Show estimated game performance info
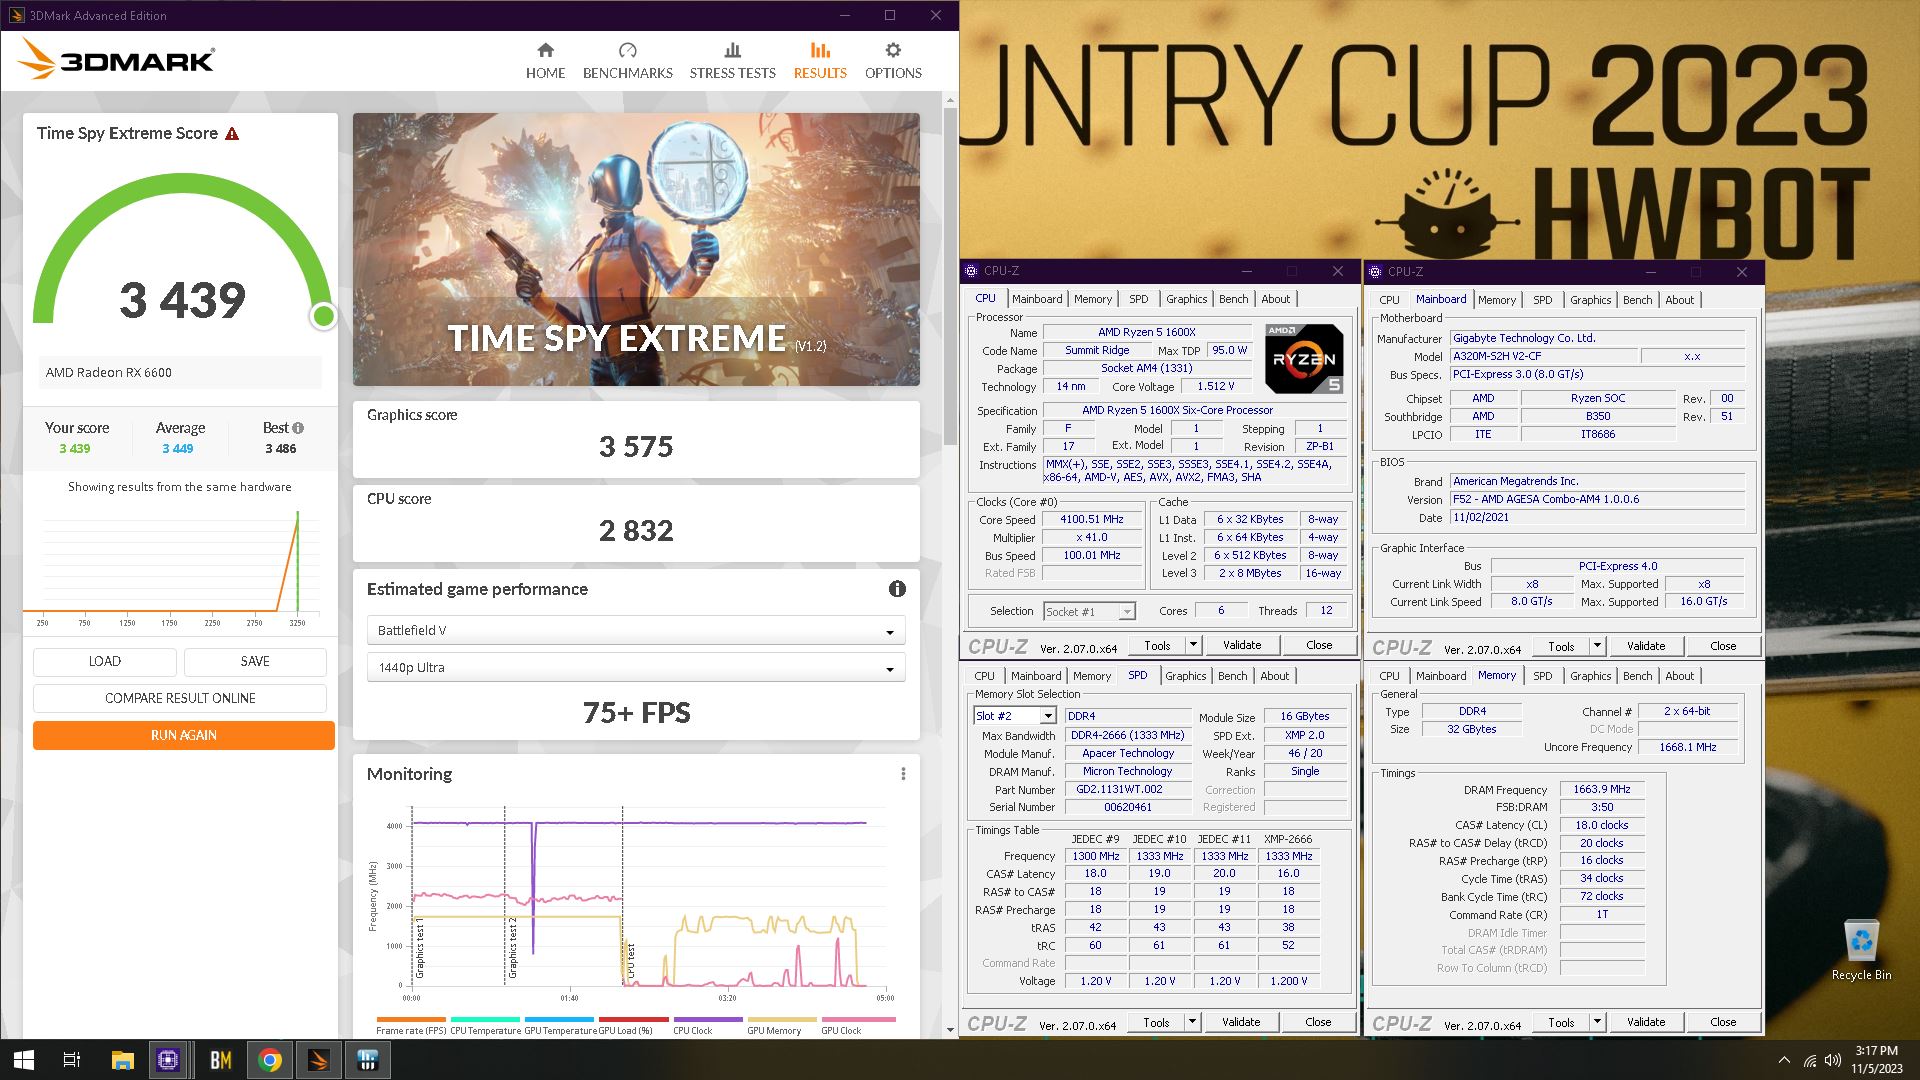This screenshot has width=1920, height=1080. 897,589
